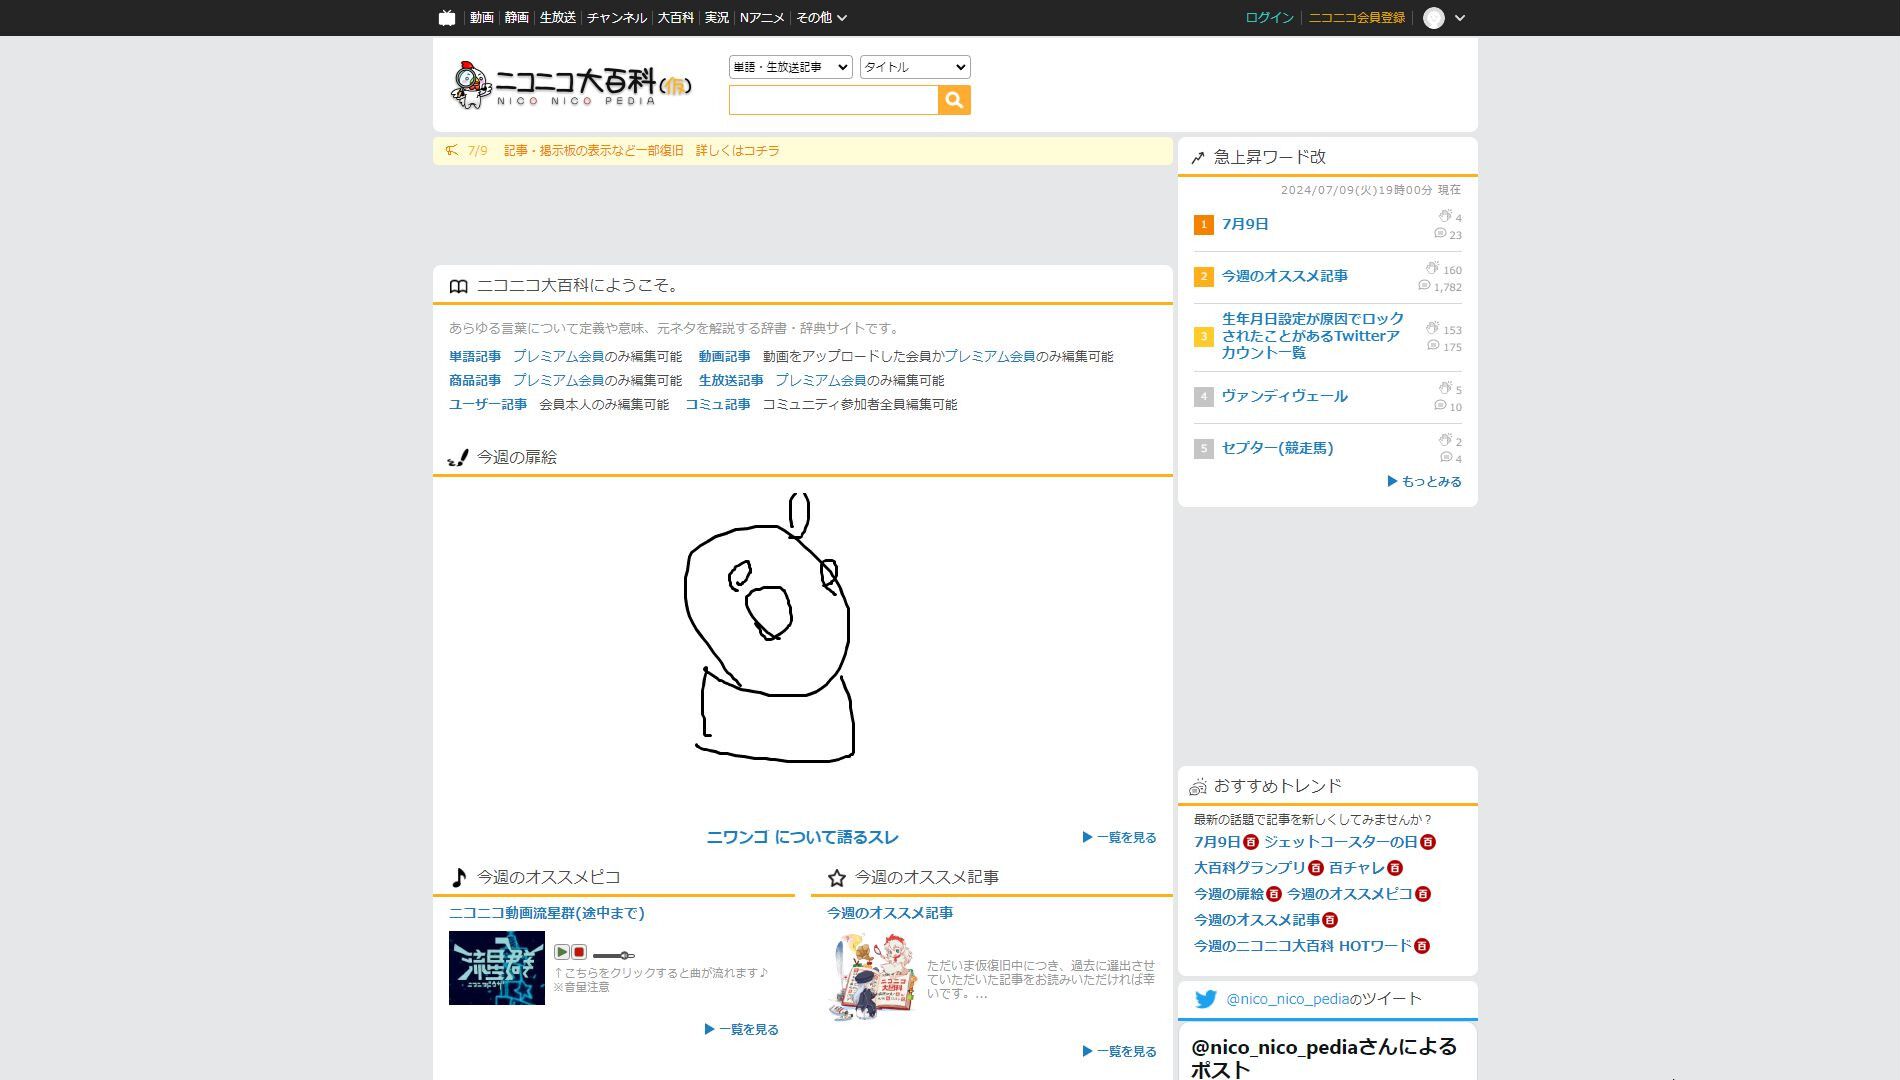Image resolution: width=1900 pixels, height=1080 pixels.
Task: Open ジェットコースターの日 trend link
Action: pos(1340,842)
